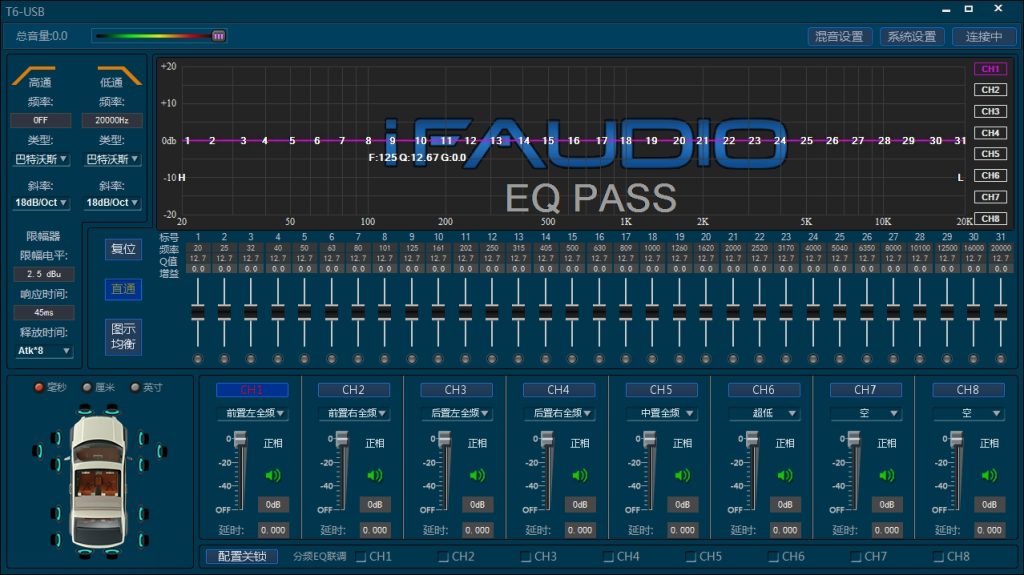Select the milliseconds delay unit
This screenshot has width=1024, height=575.
pyautogui.click(x=39, y=387)
